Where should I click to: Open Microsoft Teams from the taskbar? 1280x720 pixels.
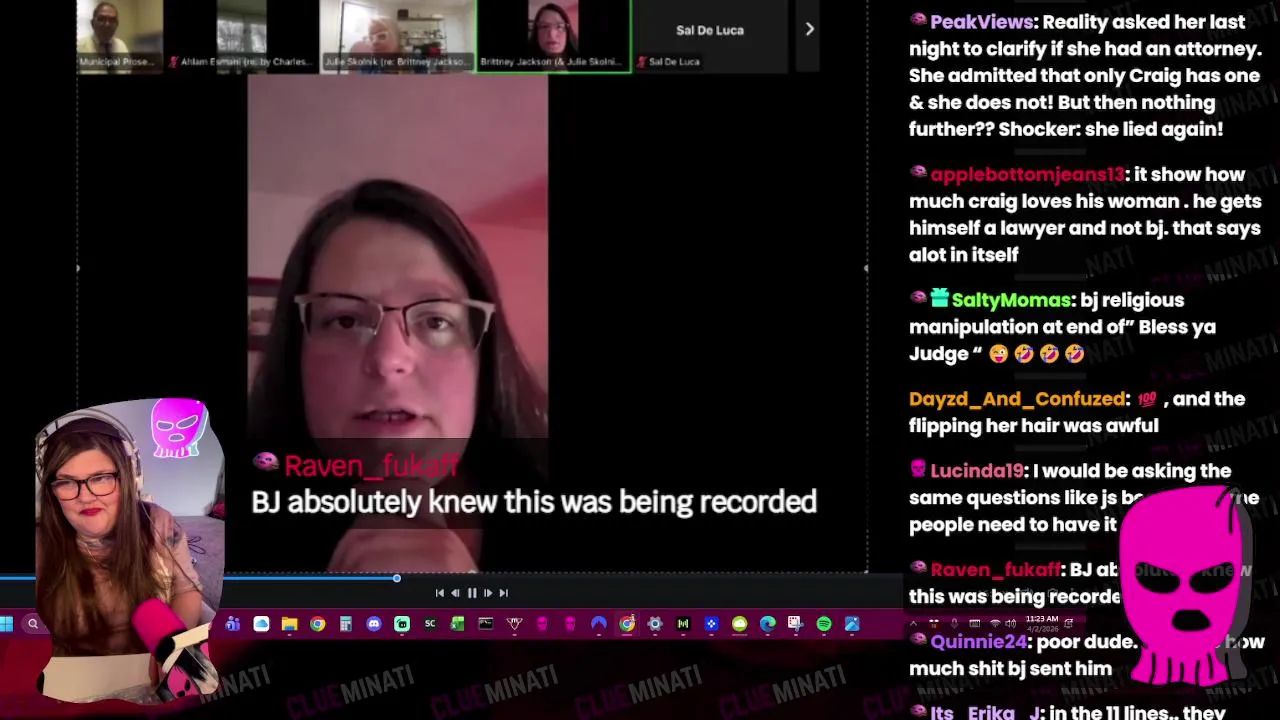[x=233, y=624]
